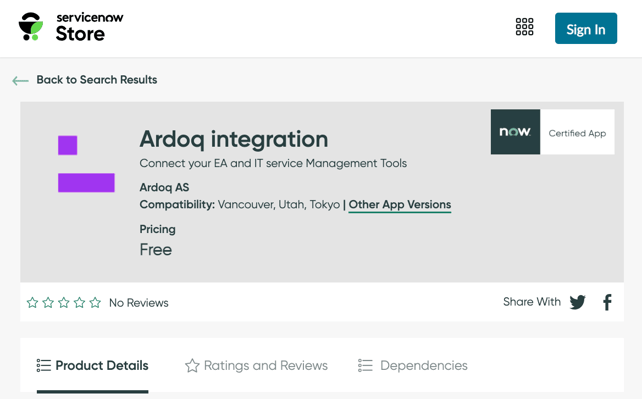Screen dimensions: 642x399
Task: Share on Facebook icon
Action: (x=607, y=302)
